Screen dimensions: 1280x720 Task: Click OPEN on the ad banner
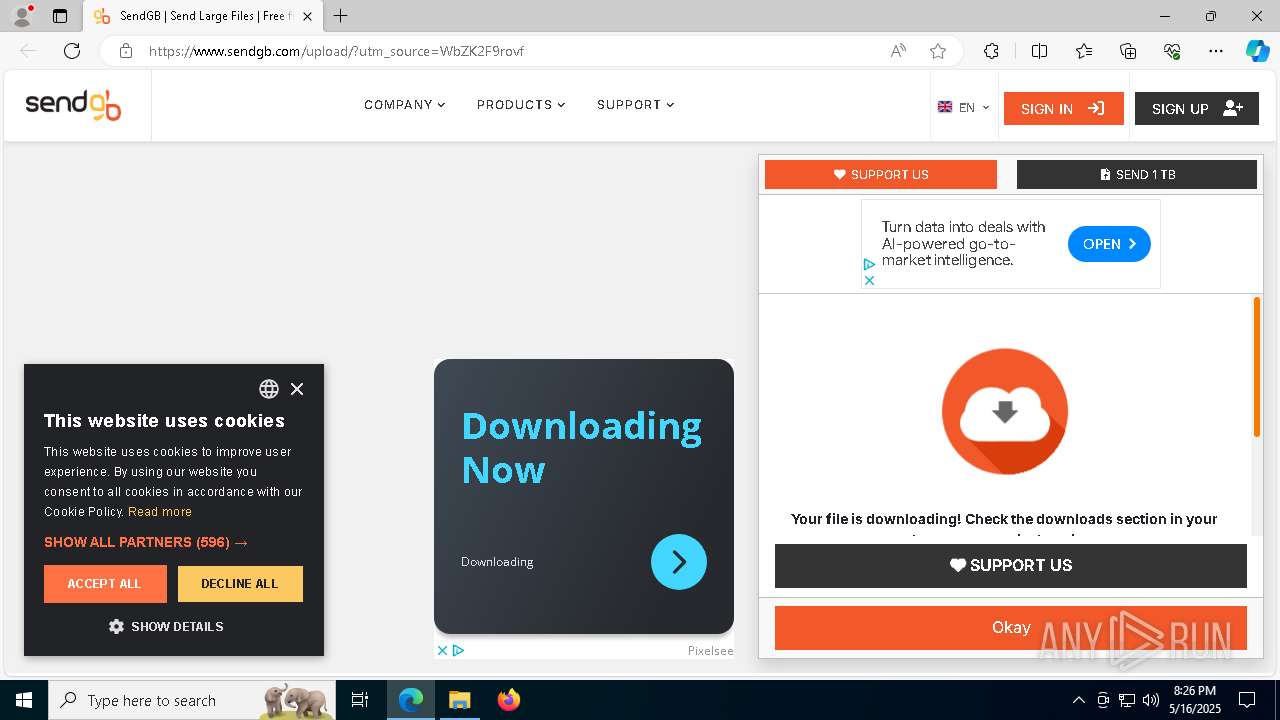(x=1109, y=244)
